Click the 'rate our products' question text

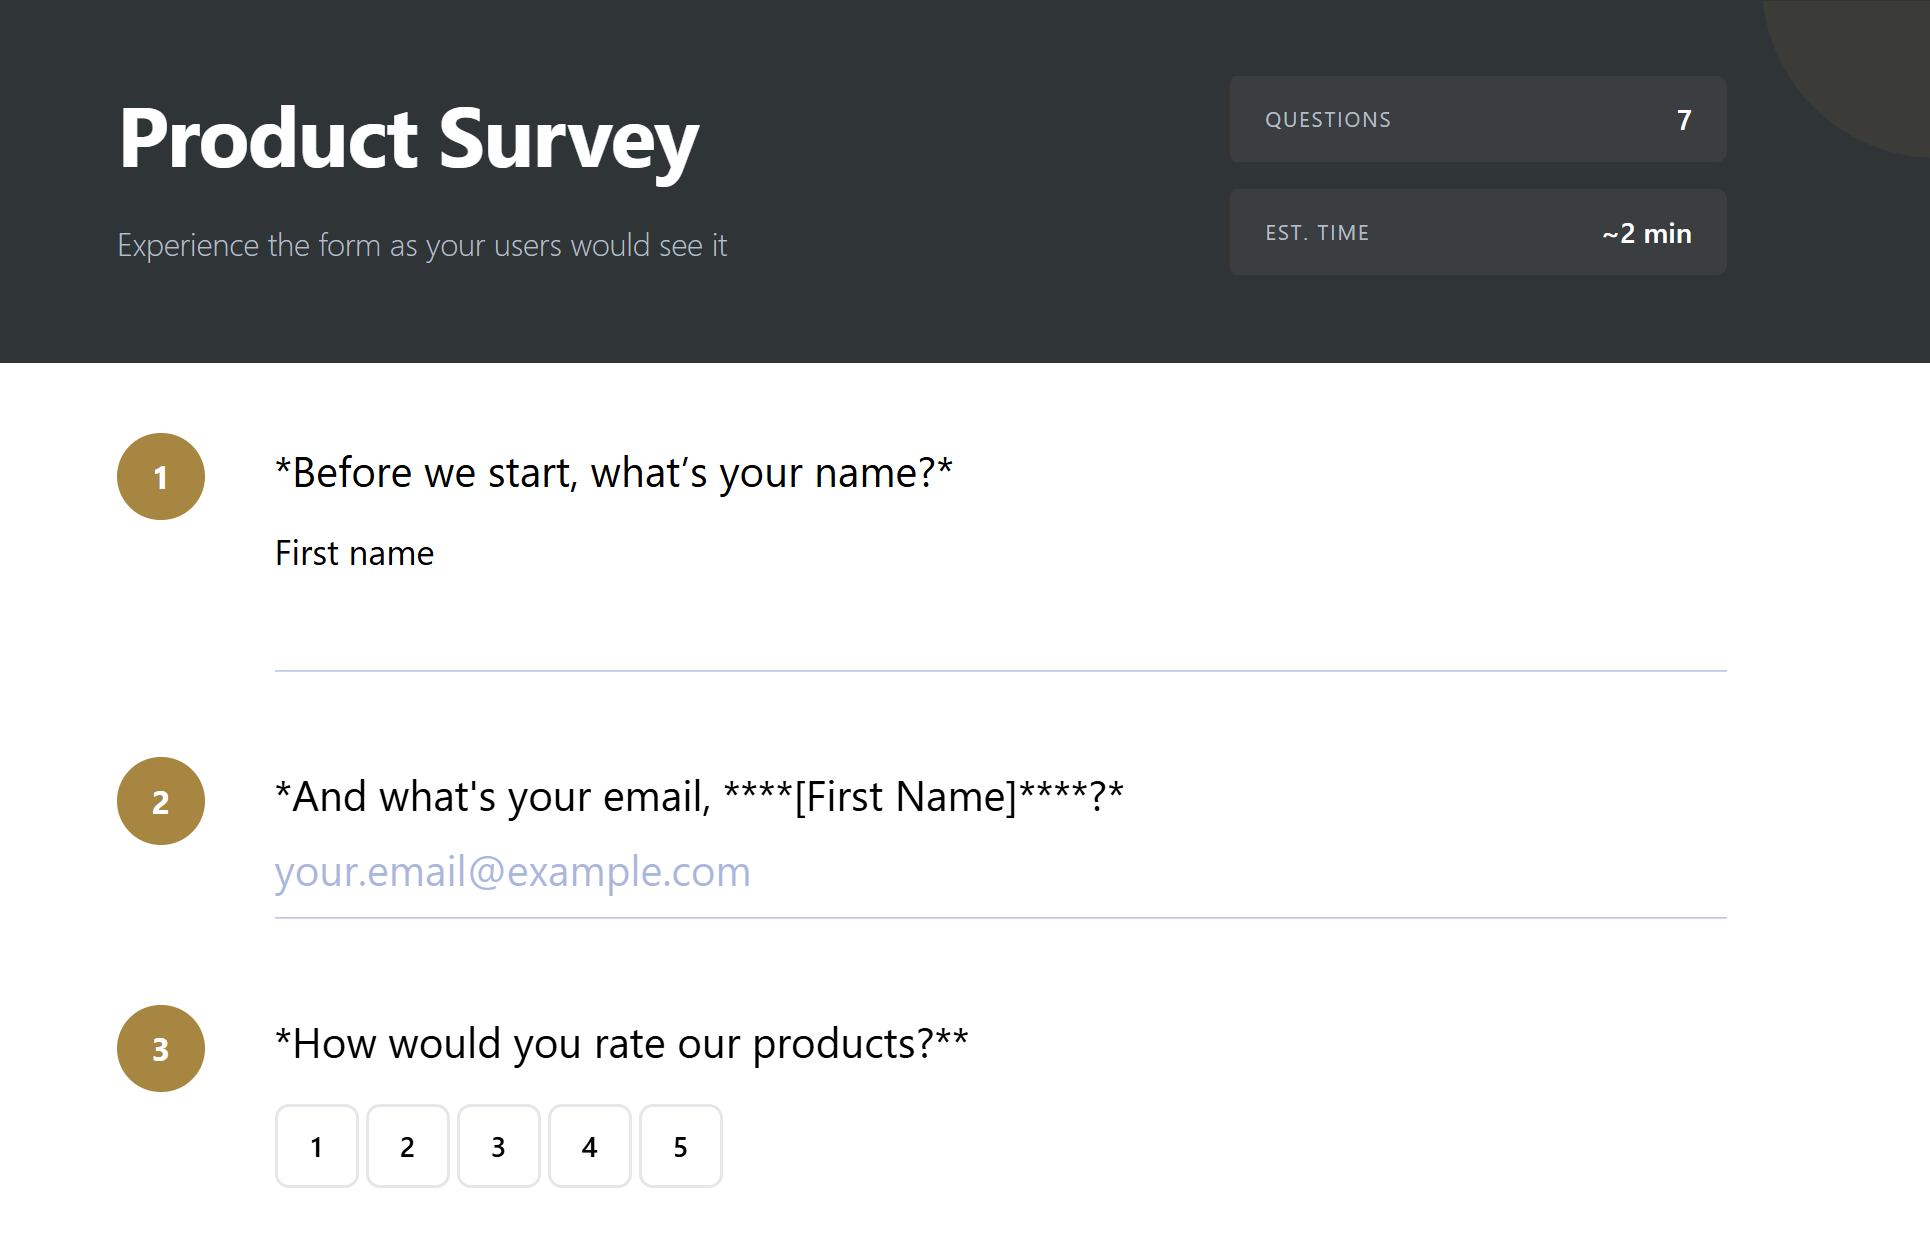tap(621, 1044)
